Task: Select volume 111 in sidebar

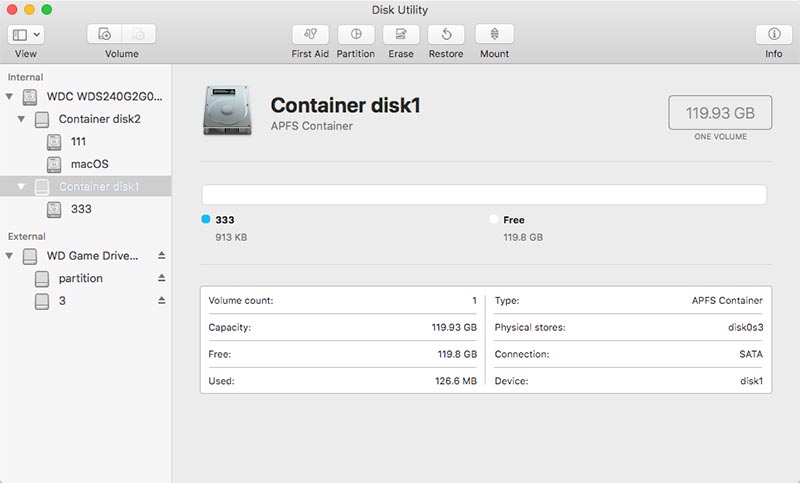Action: tap(81, 142)
